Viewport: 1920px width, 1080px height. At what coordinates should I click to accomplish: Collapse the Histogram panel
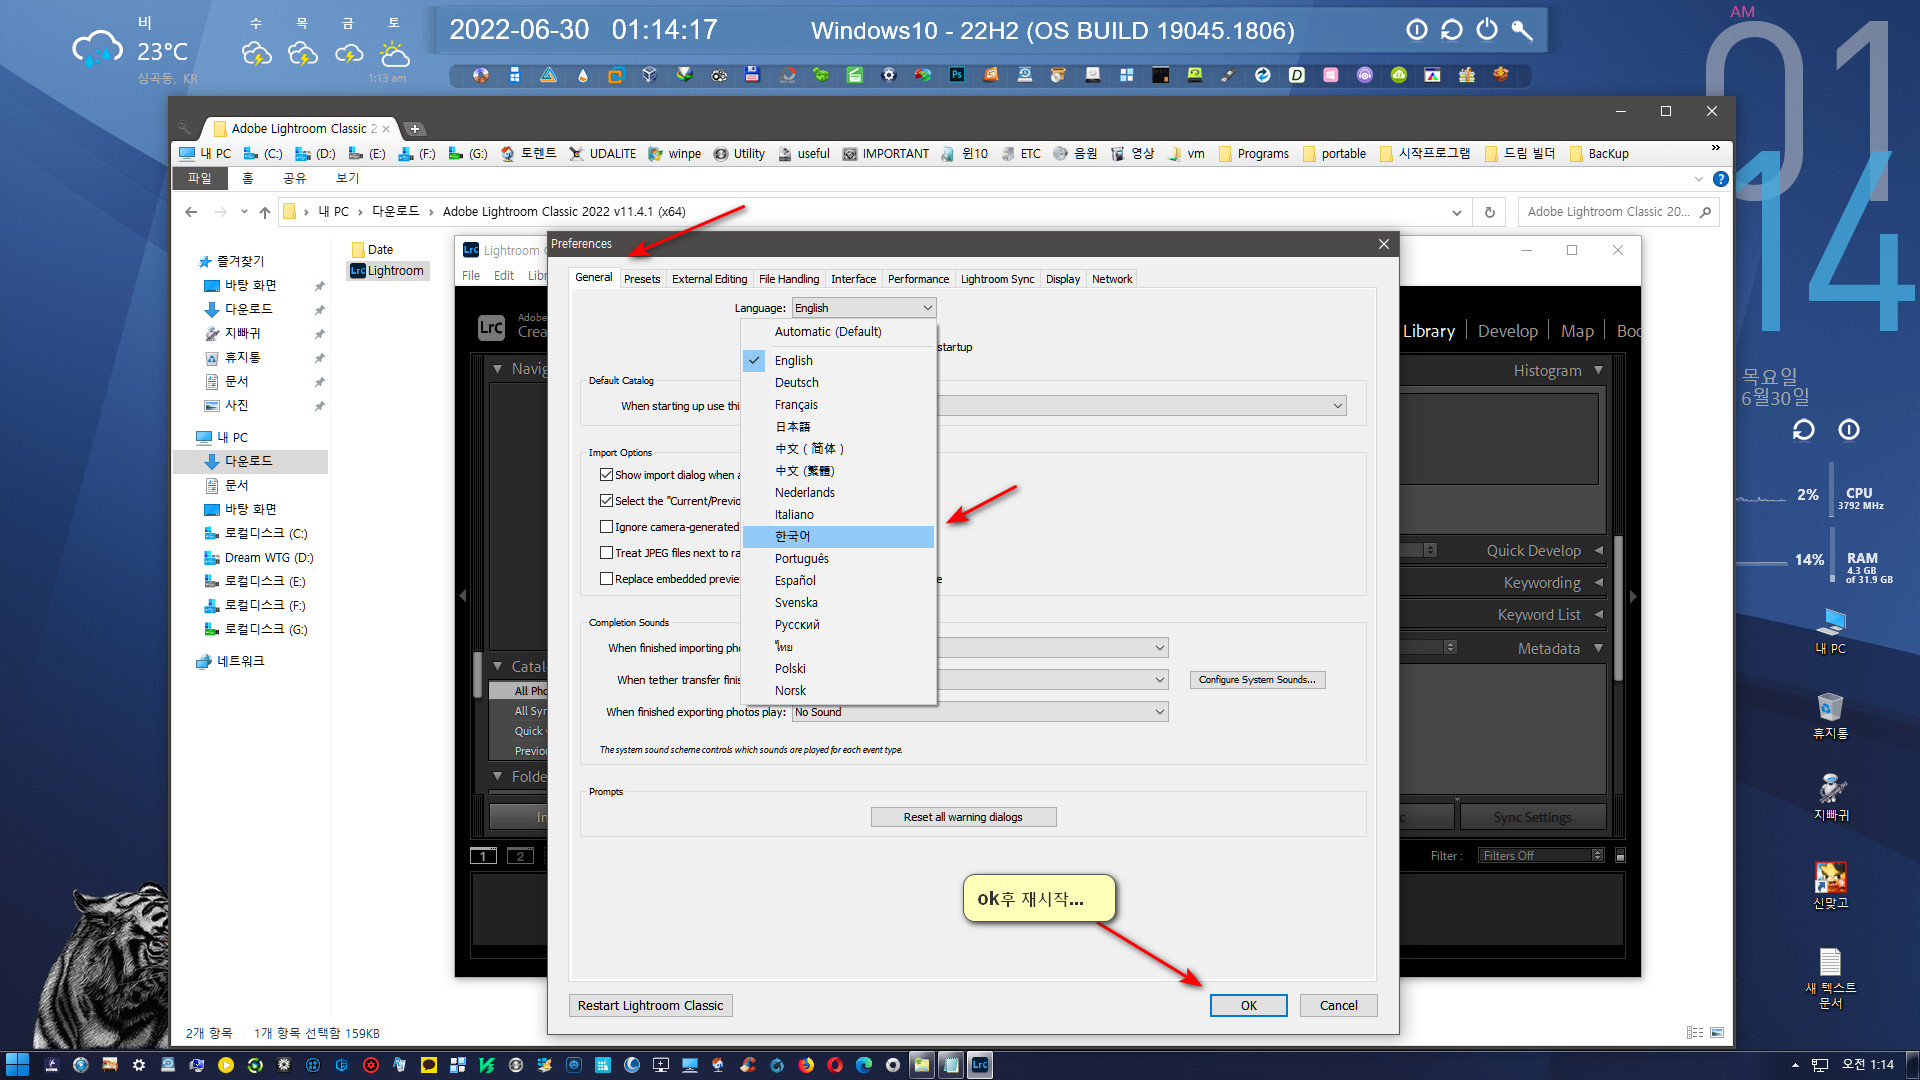(1598, 371)
